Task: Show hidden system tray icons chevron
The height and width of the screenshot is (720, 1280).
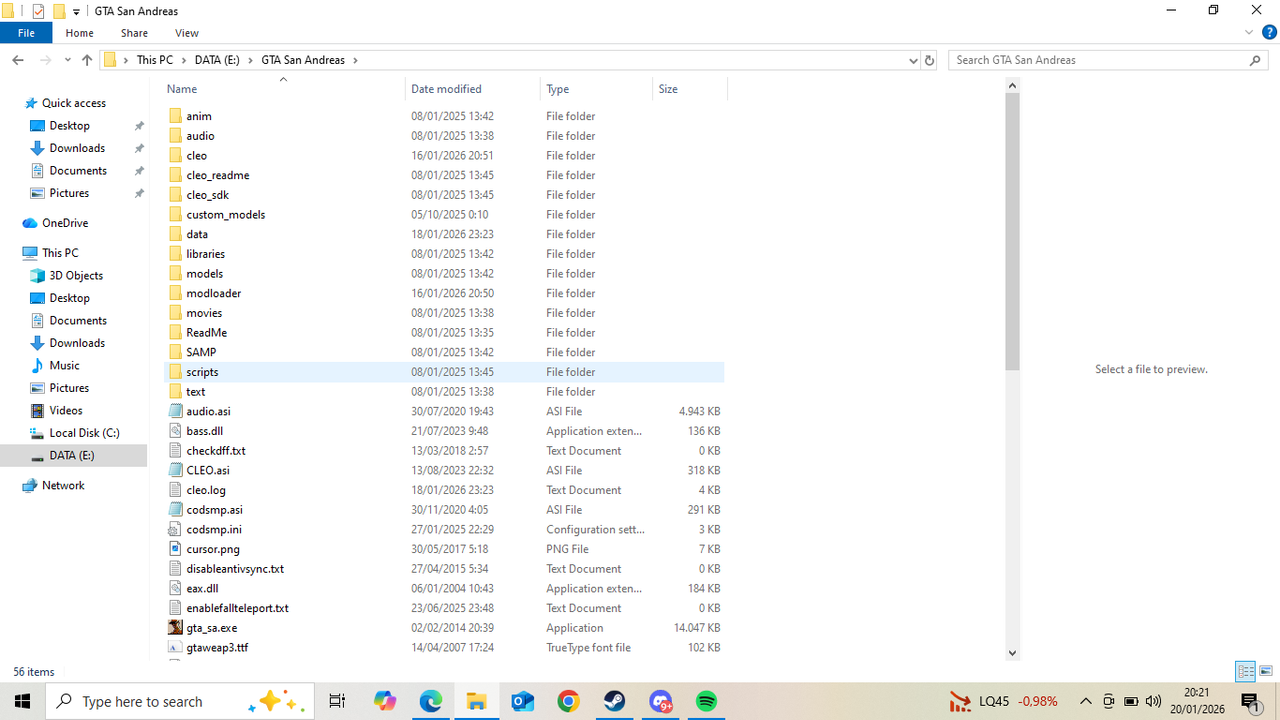Action: [1086, 701]
